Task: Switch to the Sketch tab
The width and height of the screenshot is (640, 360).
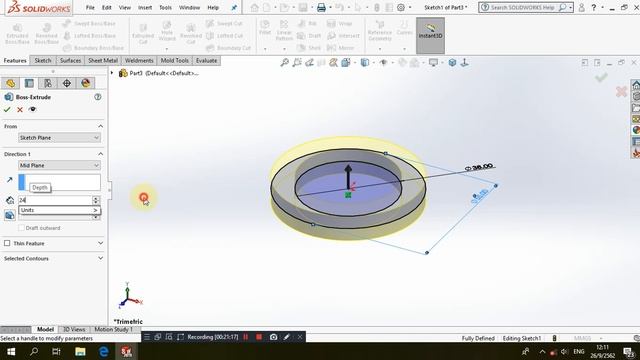Action: (x=43, y=60)
